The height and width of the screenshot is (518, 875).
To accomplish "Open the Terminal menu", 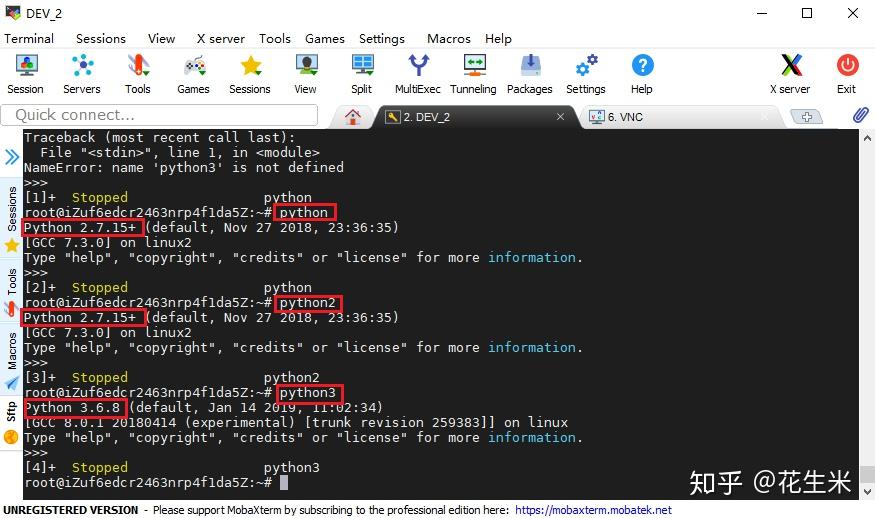I will pos(29,39).
